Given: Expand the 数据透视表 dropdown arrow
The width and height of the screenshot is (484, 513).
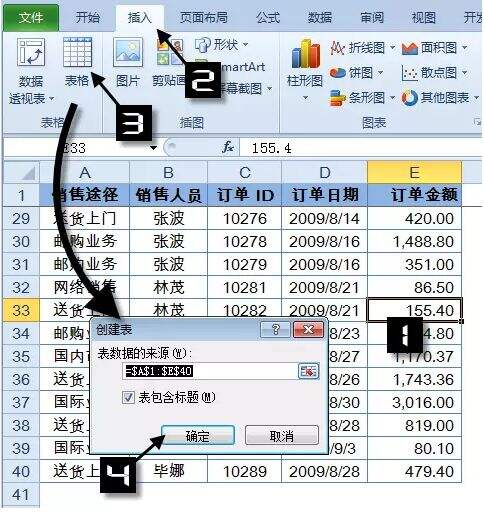Looking at the screenshot, I should pyautogui.click(x=52, y=99).
